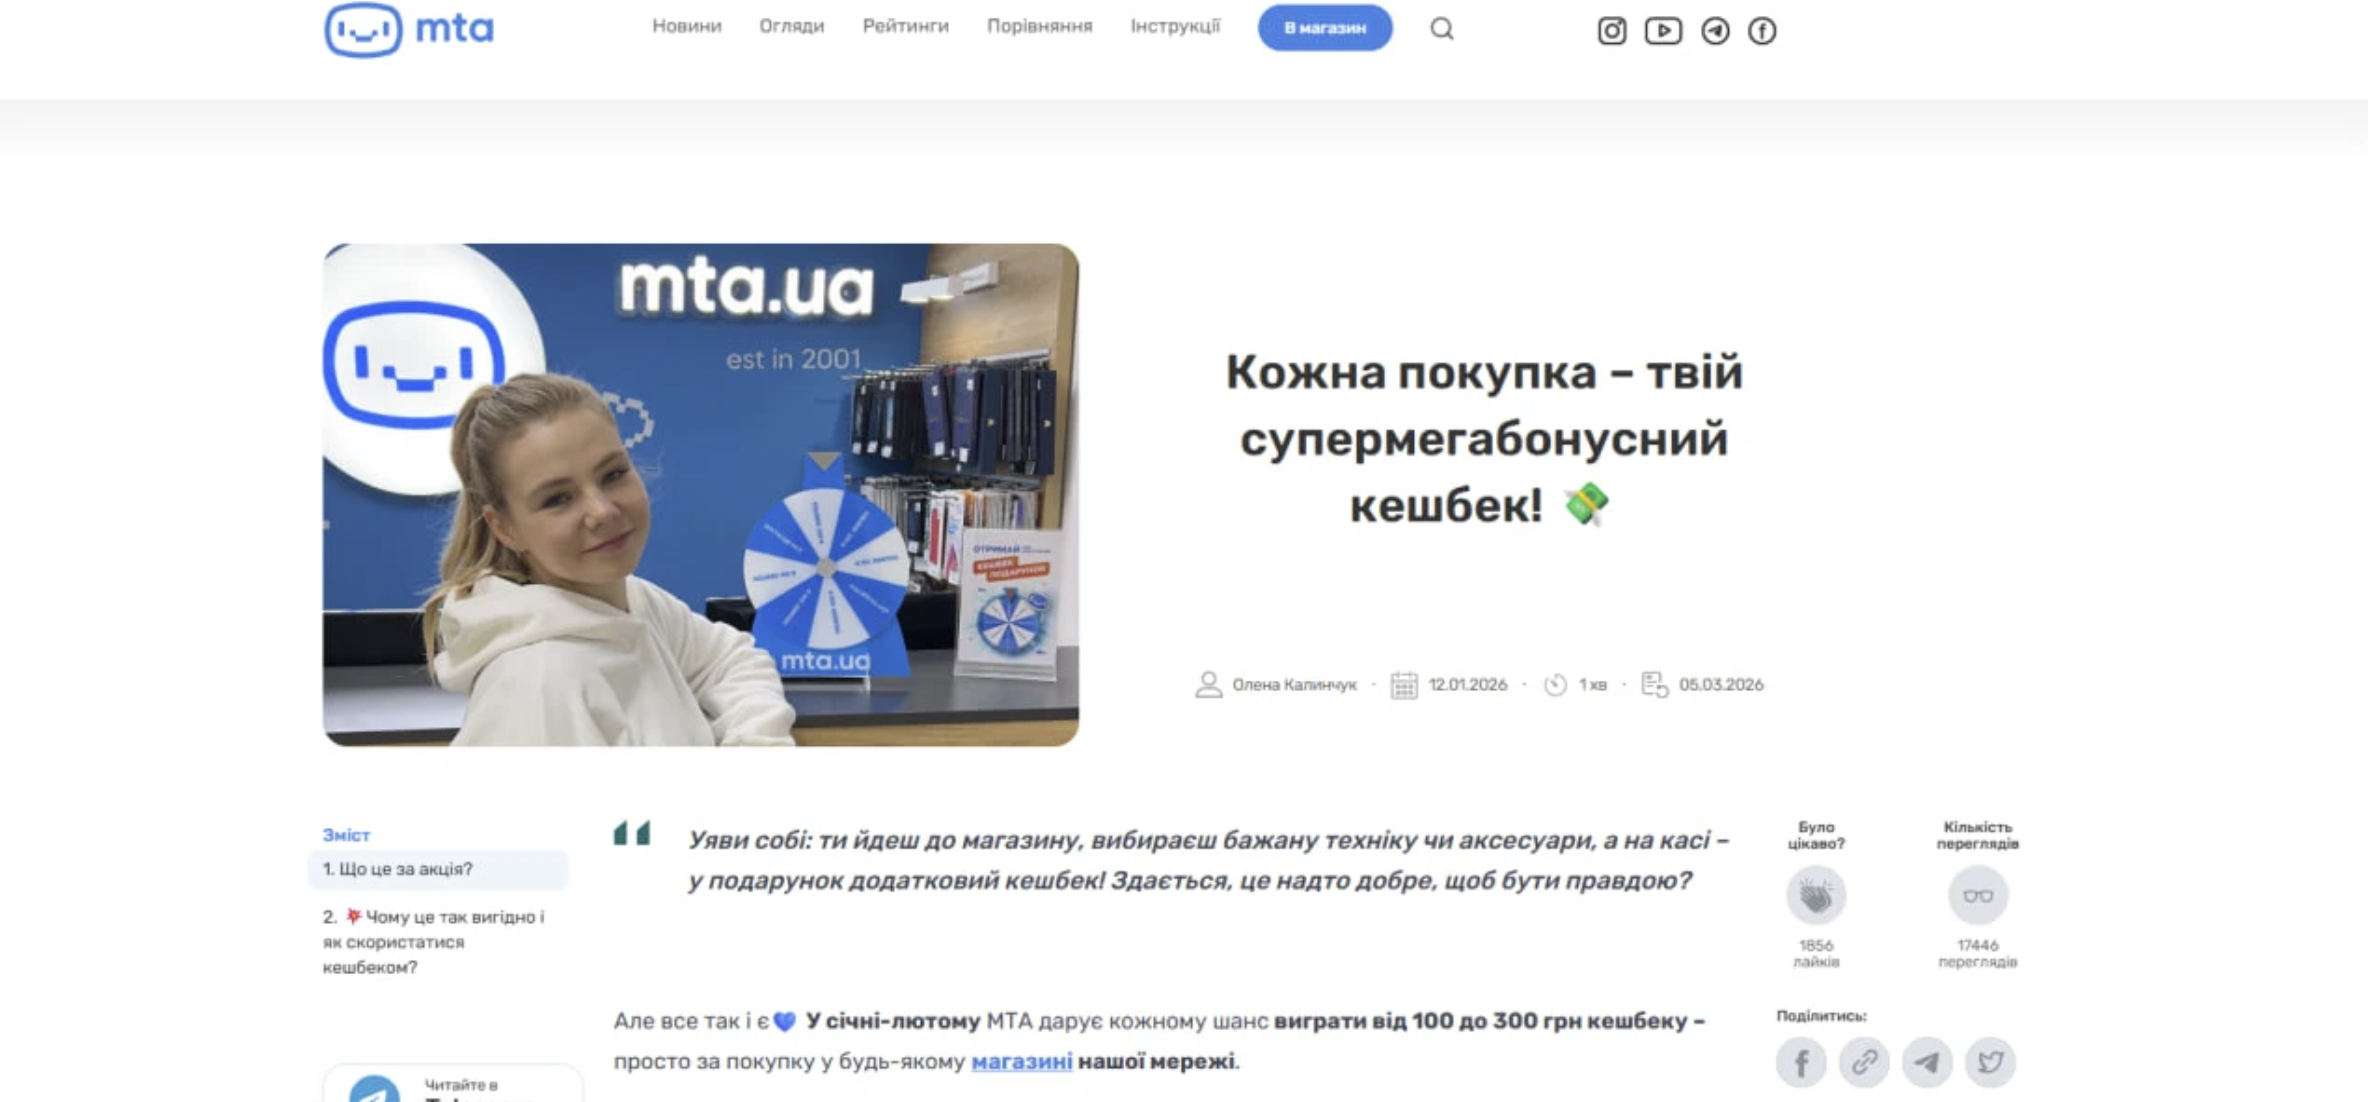The height and width of the screenshot is (1102, 2368).
Task: Open the Інструкції menu item
Action: pos(1176,26)
